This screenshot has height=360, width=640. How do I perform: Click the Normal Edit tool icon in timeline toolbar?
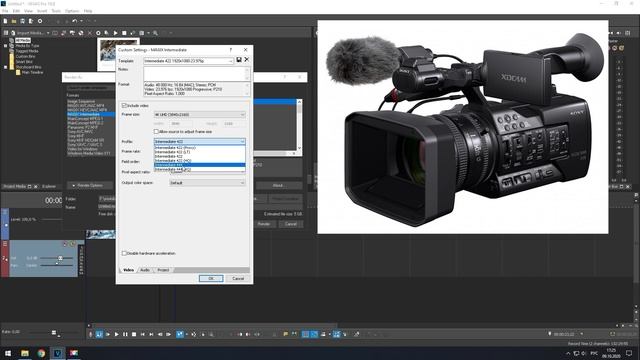point(180,334)
